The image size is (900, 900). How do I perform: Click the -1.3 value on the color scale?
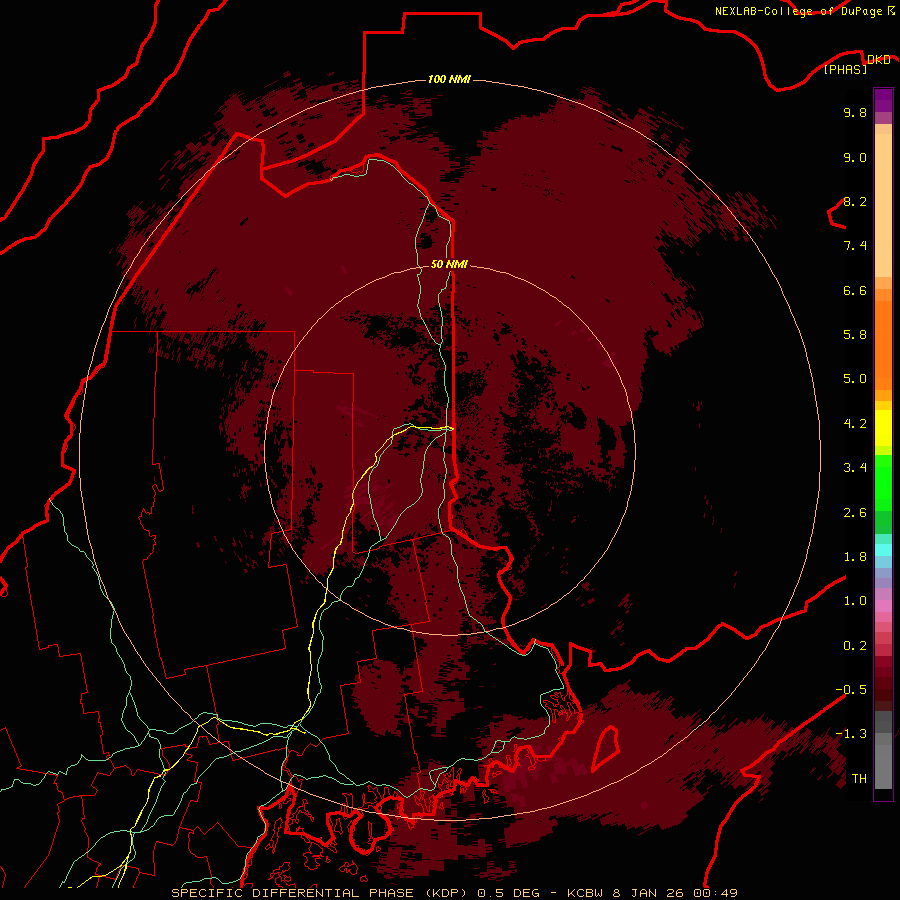851,734
